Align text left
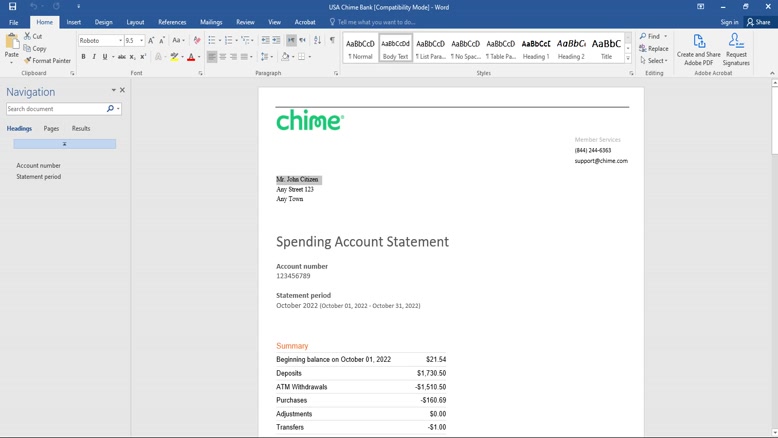 pyautogui.click(x=212, y=57)
